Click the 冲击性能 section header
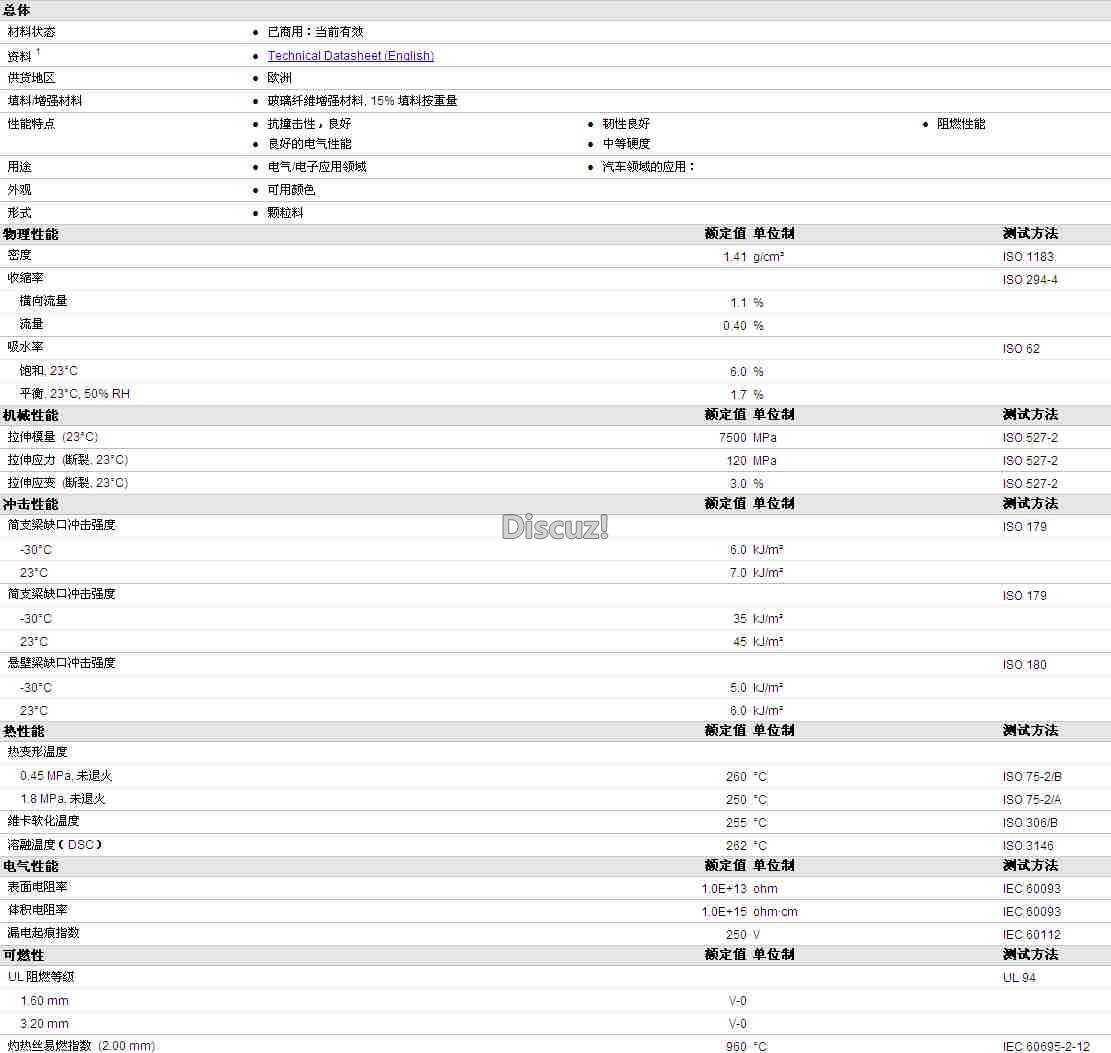Screen dimensions: 1111x1053 tap(30, 505)
